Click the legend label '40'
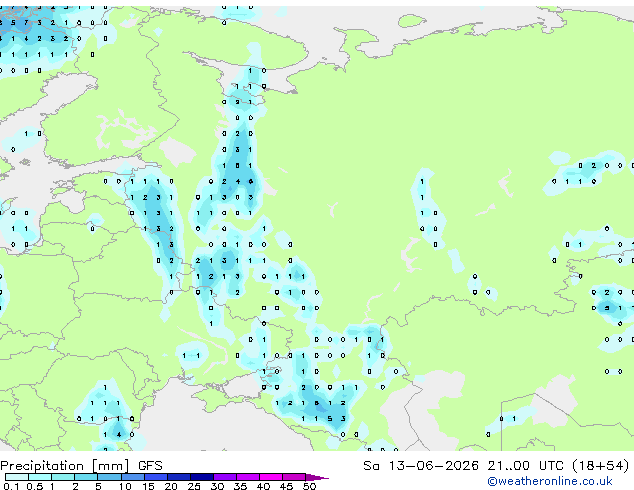 (263, 486)
